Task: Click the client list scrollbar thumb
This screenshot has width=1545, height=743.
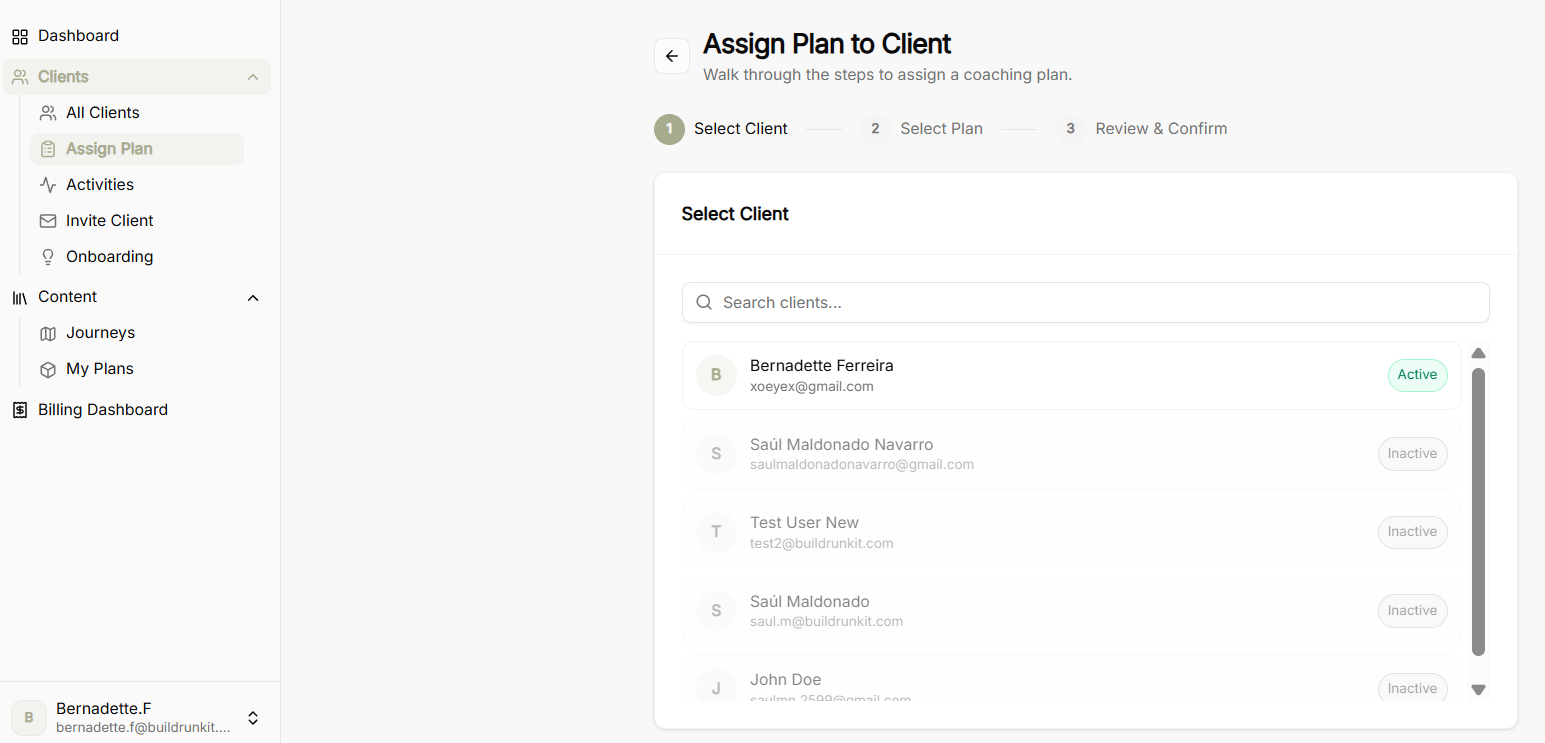Action: click(x=1478, y=512)
